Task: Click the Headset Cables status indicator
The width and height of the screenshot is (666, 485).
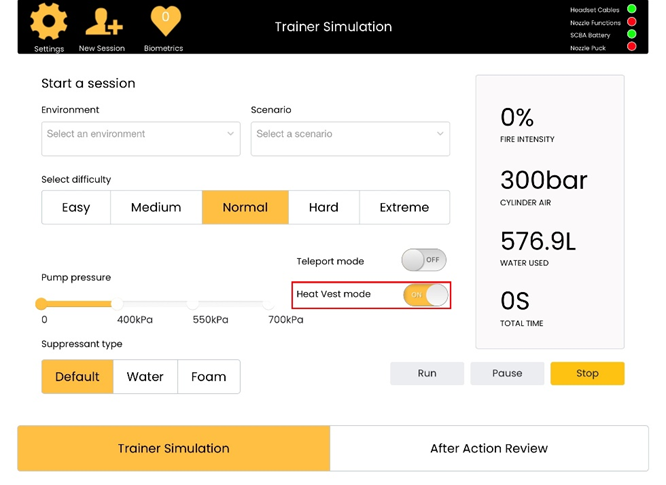Action: point(631,9)
